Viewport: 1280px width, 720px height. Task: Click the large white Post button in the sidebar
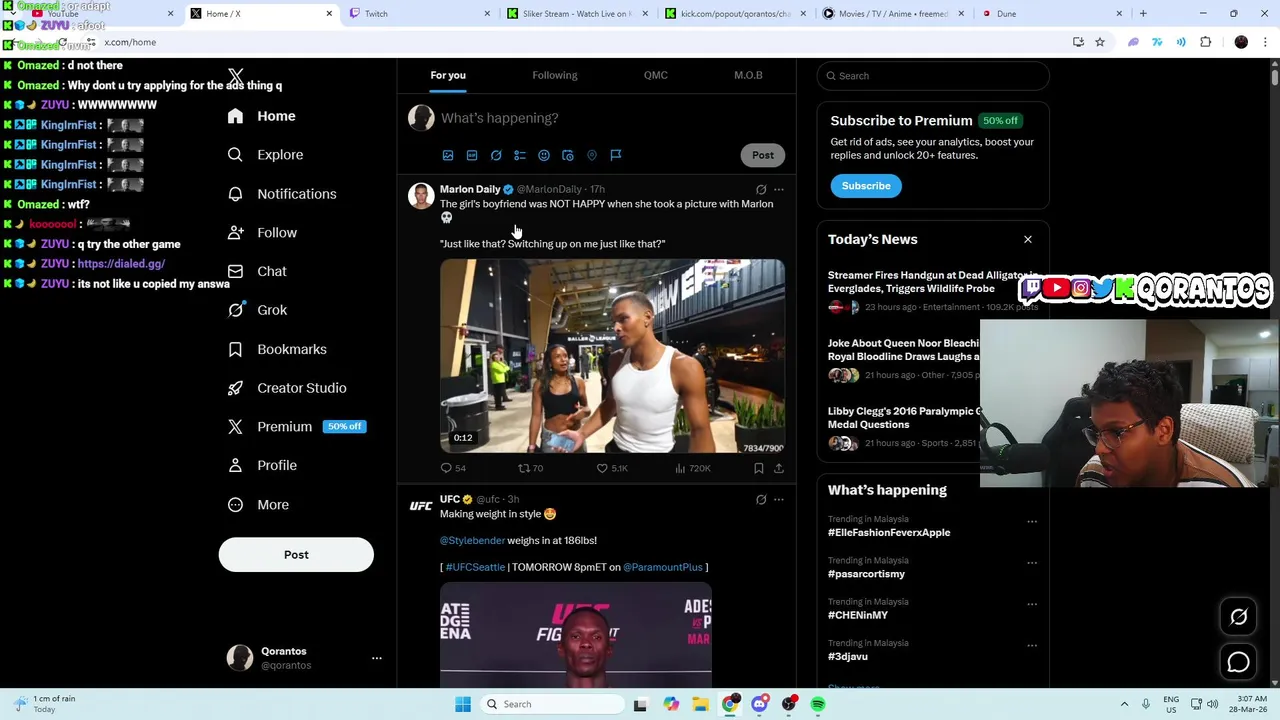pyautogui.click(x=296, y=555)
